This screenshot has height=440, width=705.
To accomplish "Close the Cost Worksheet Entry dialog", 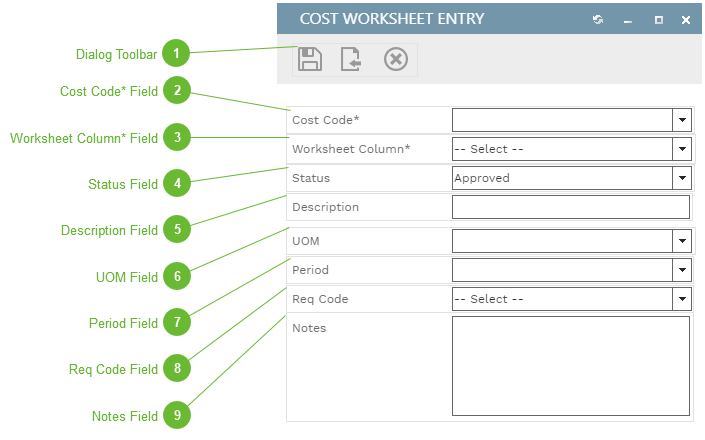I will point(686,20).
